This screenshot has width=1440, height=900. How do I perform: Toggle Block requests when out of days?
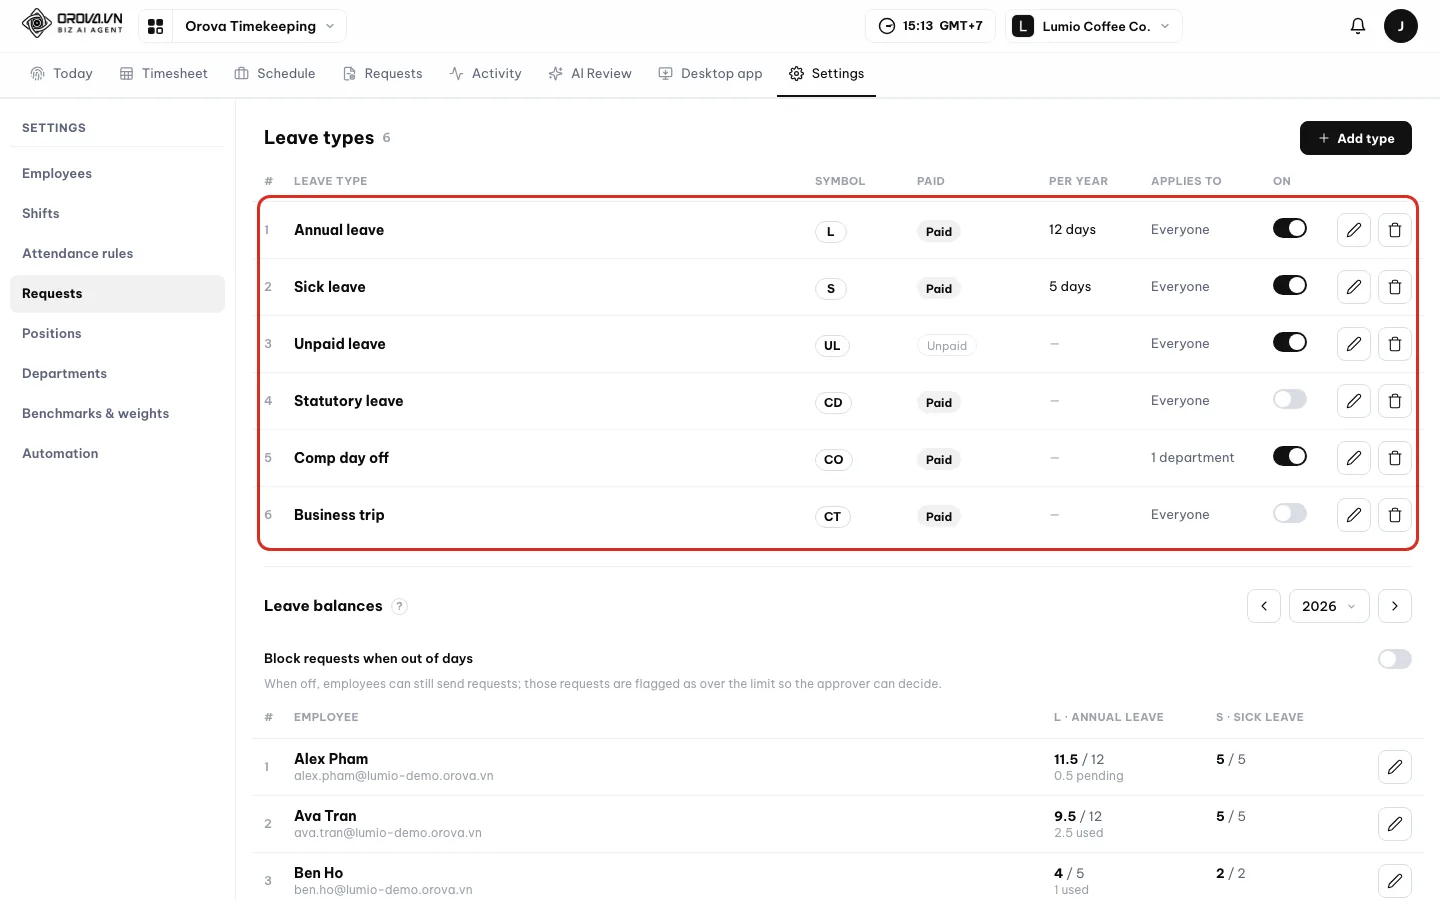coord(1395,659)
